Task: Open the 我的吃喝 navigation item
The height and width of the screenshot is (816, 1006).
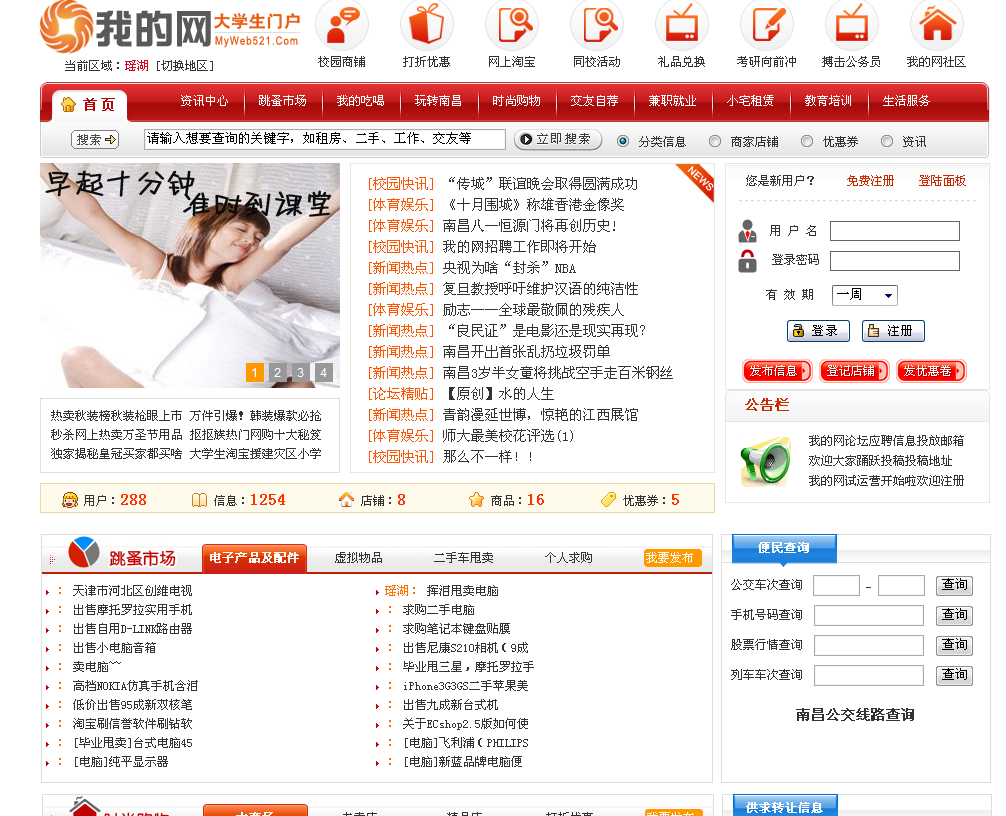Action: pos(361,101)
